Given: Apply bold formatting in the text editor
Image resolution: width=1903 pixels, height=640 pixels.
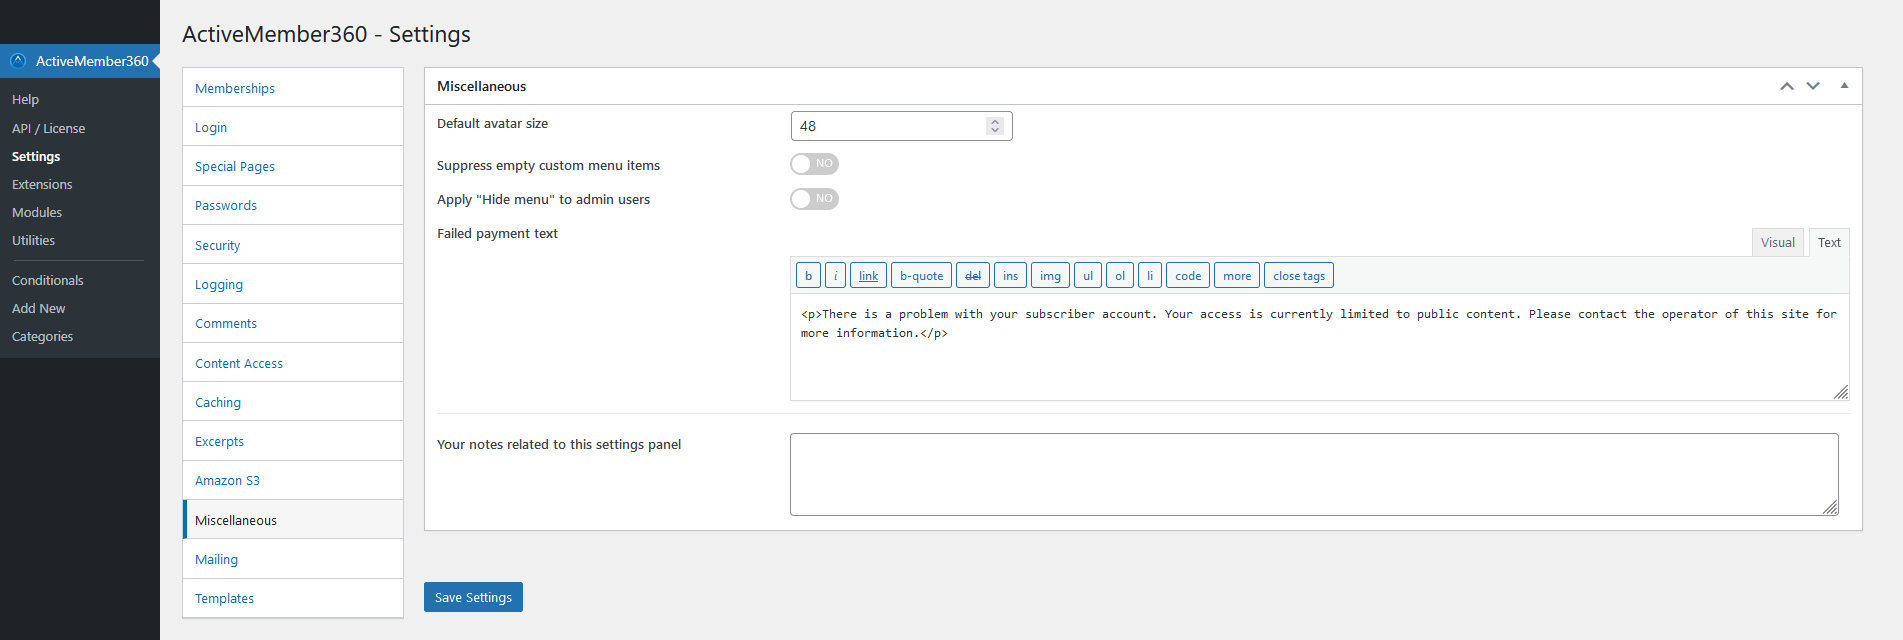Looking at the screenshot, I should 807,275.
